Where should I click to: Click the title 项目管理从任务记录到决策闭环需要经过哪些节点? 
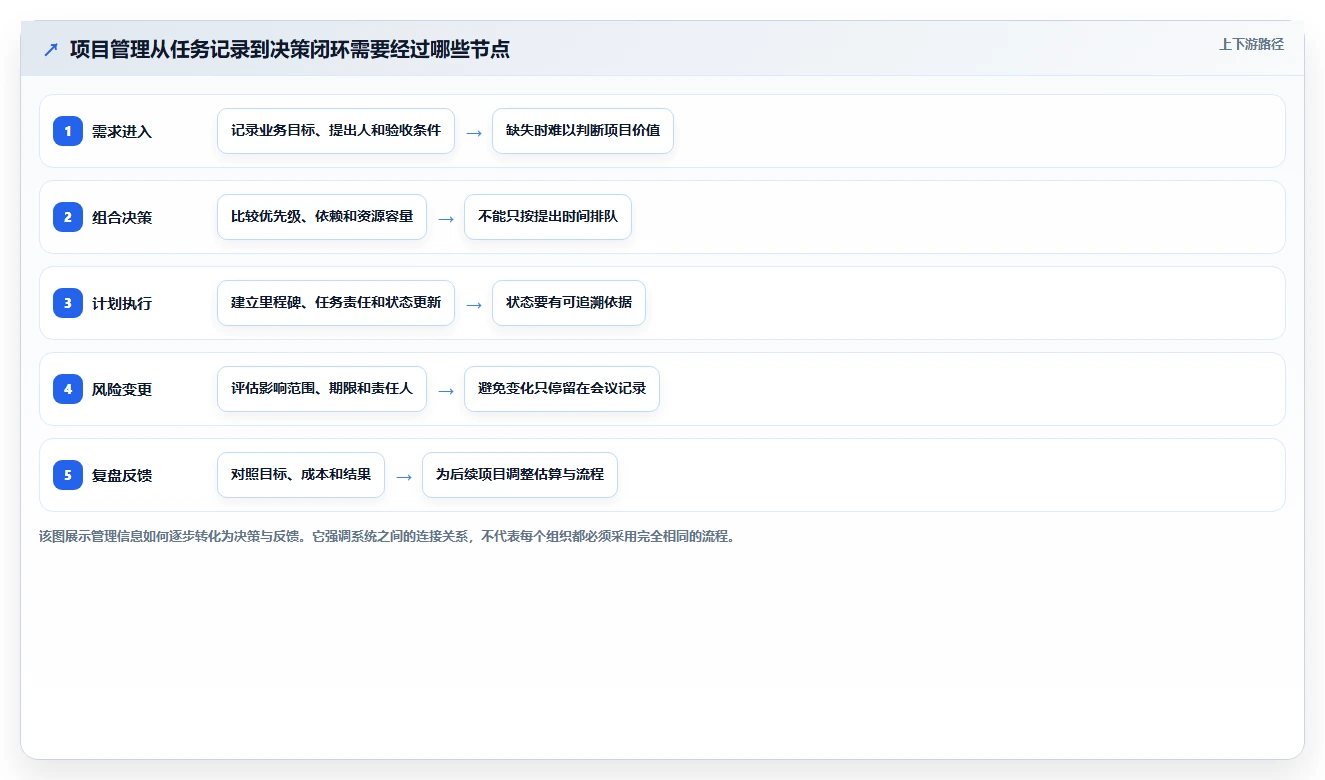point(290,49)
